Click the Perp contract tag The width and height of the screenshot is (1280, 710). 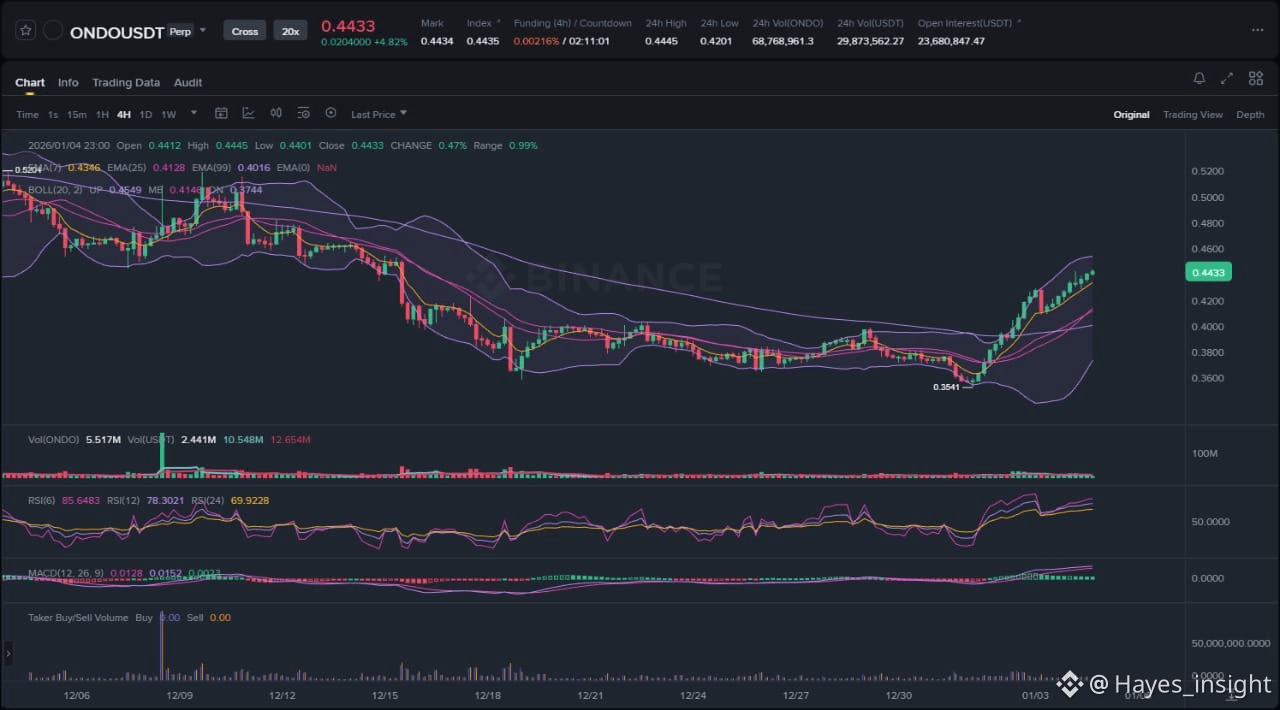180,31
